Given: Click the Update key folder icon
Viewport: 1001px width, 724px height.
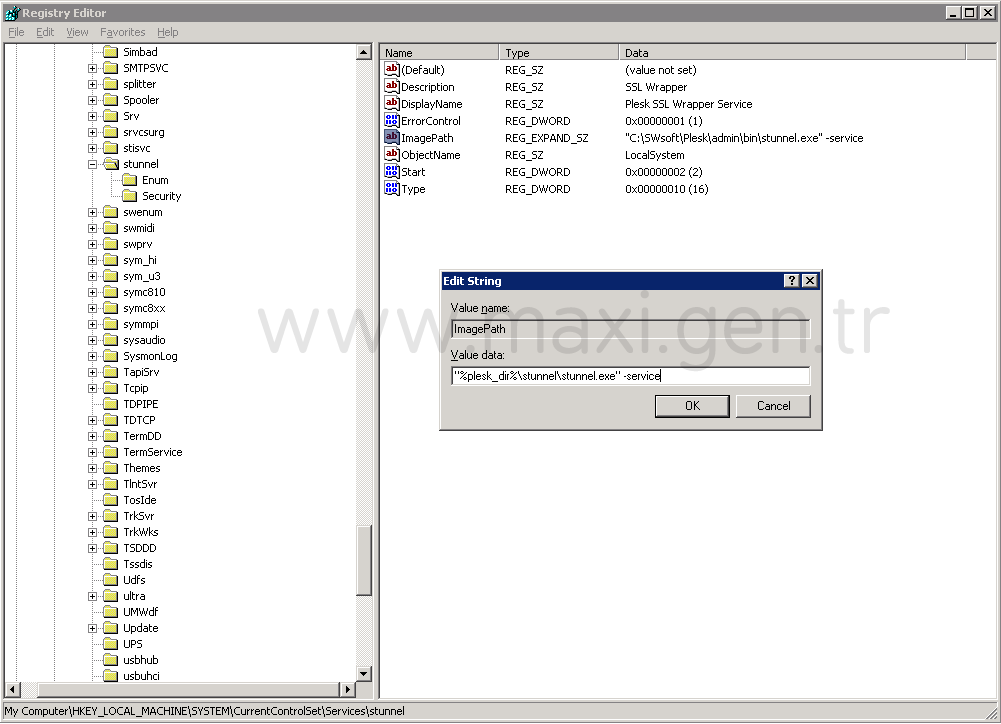Looking at the screenshot, I should pos(111,628).
